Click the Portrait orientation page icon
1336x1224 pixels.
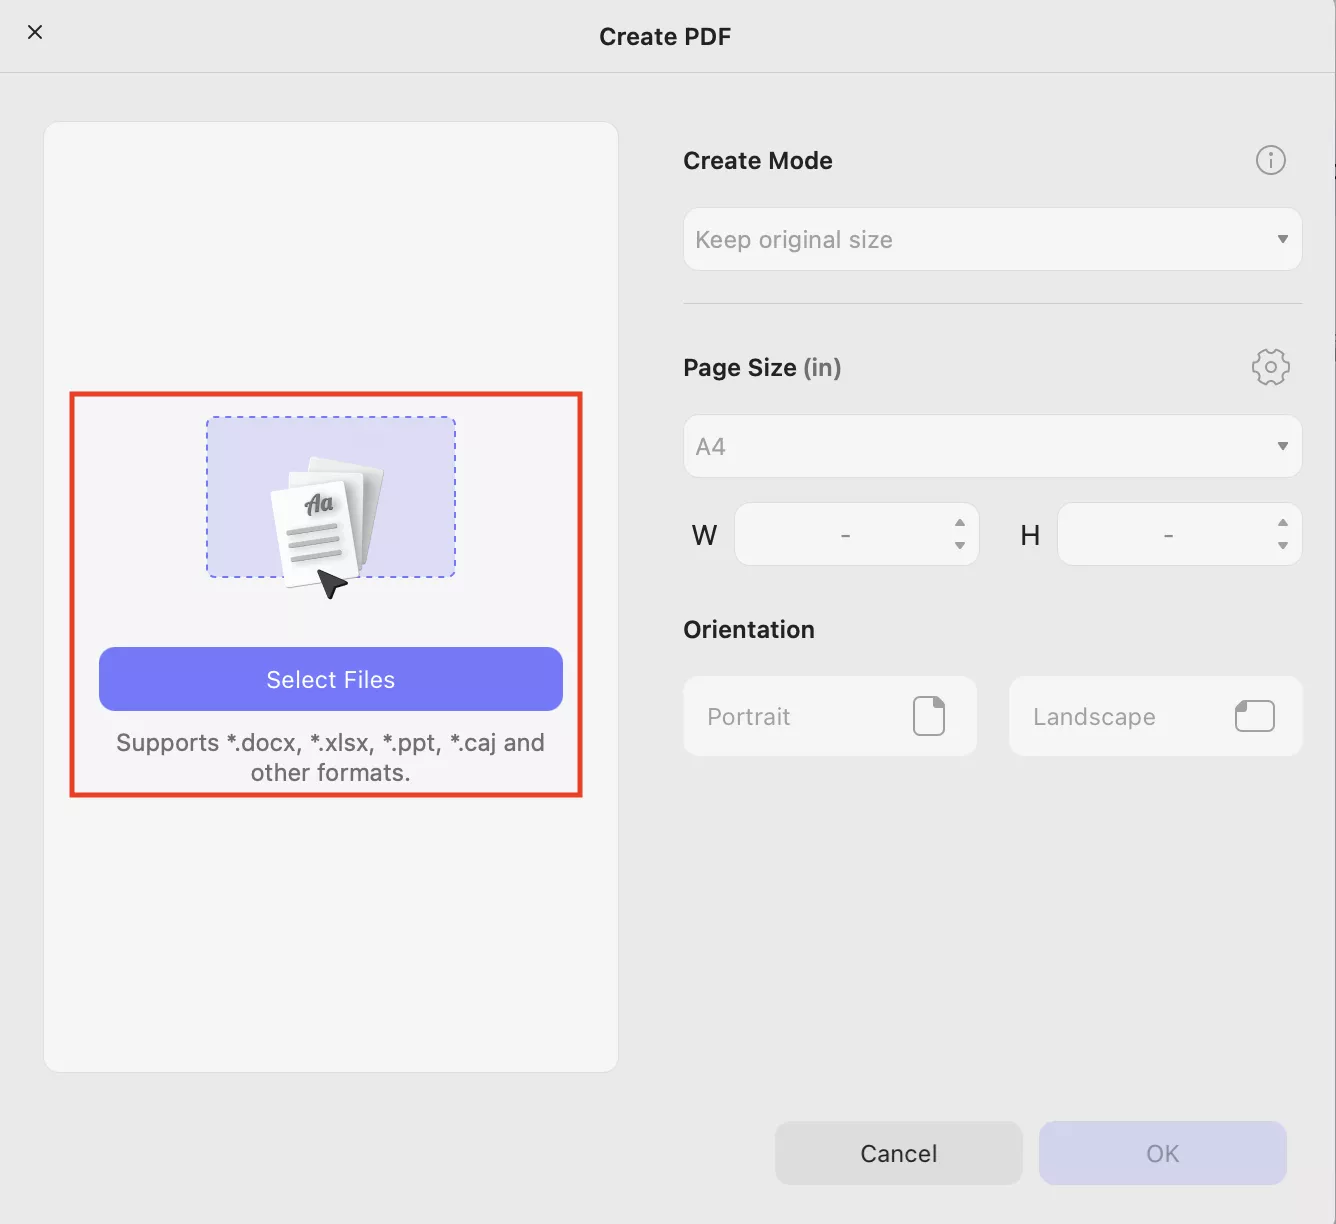coord(928,715)
